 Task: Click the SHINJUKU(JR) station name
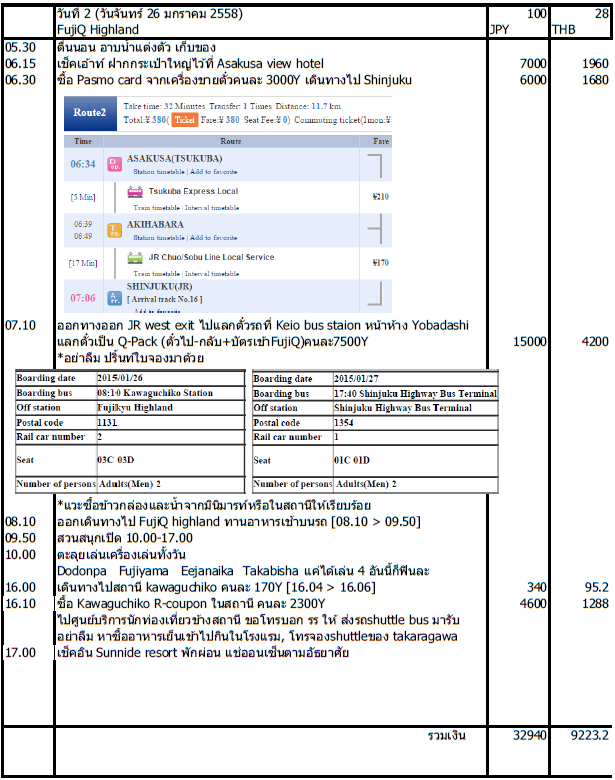159,287
